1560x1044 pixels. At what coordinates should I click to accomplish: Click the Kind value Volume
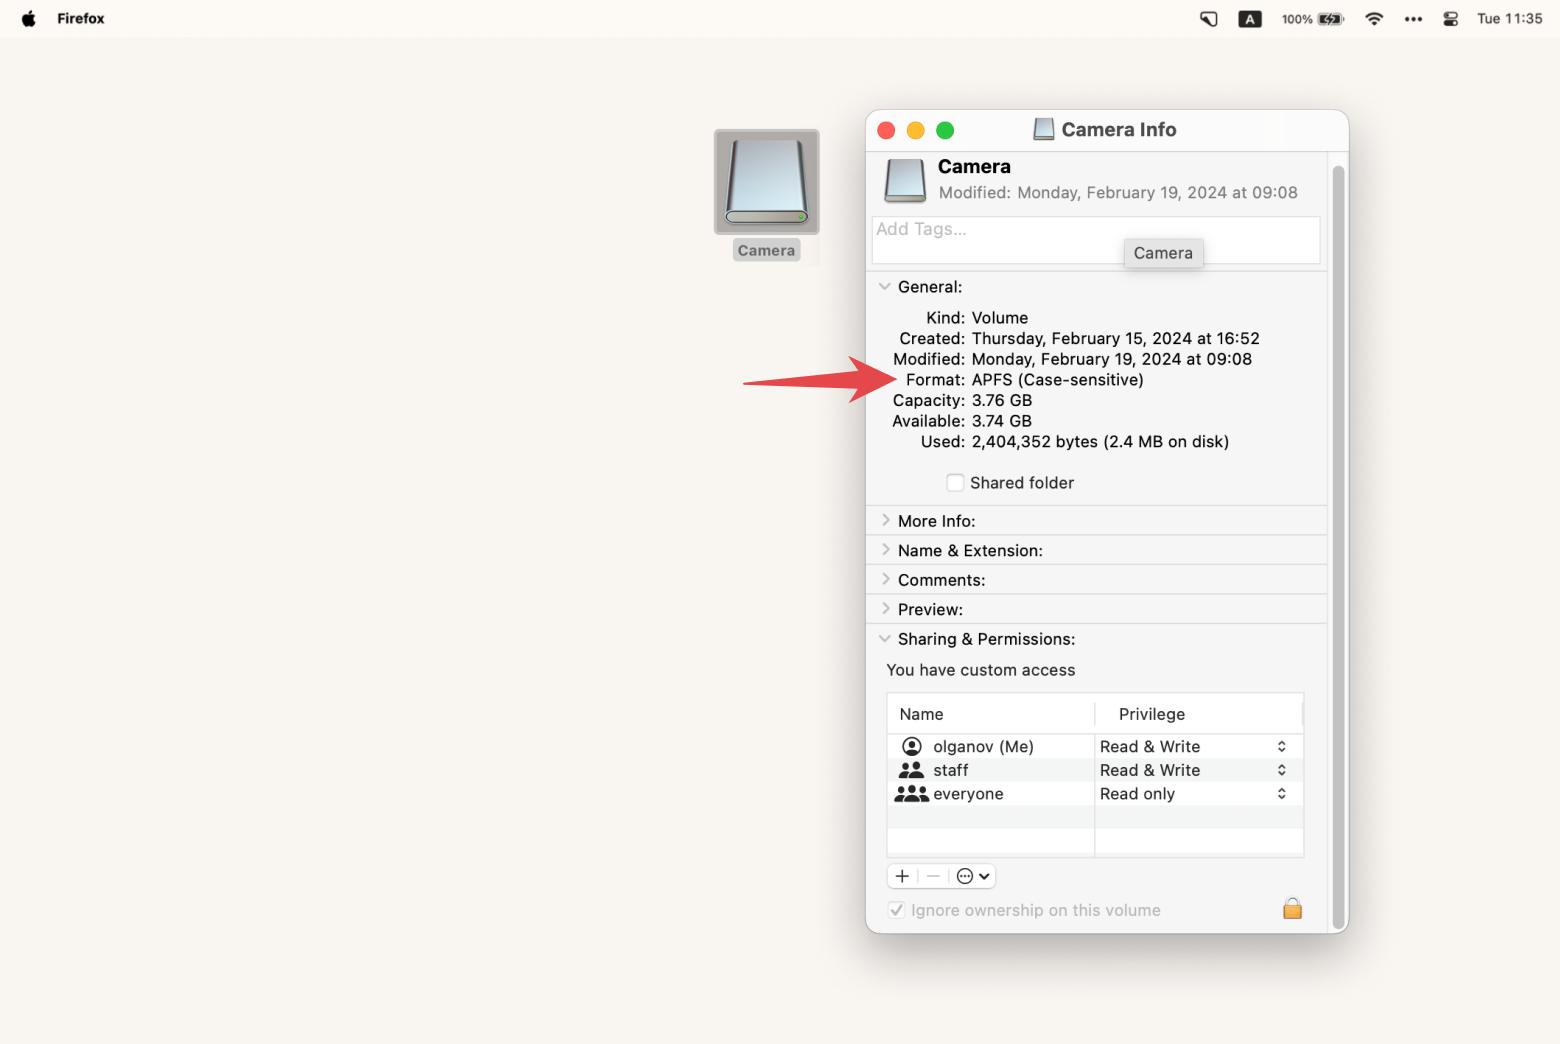point(1000,318)
